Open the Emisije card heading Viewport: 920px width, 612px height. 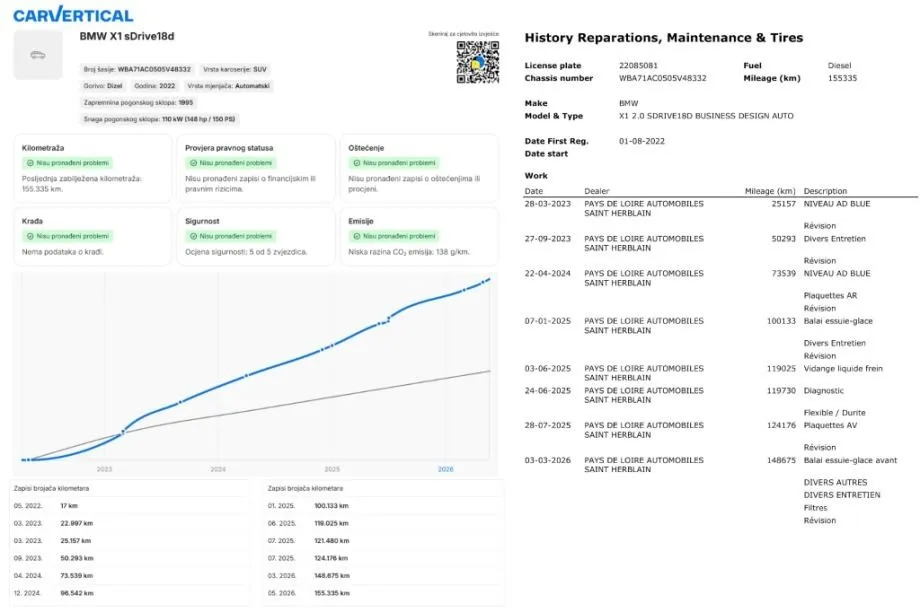(361, 221)
